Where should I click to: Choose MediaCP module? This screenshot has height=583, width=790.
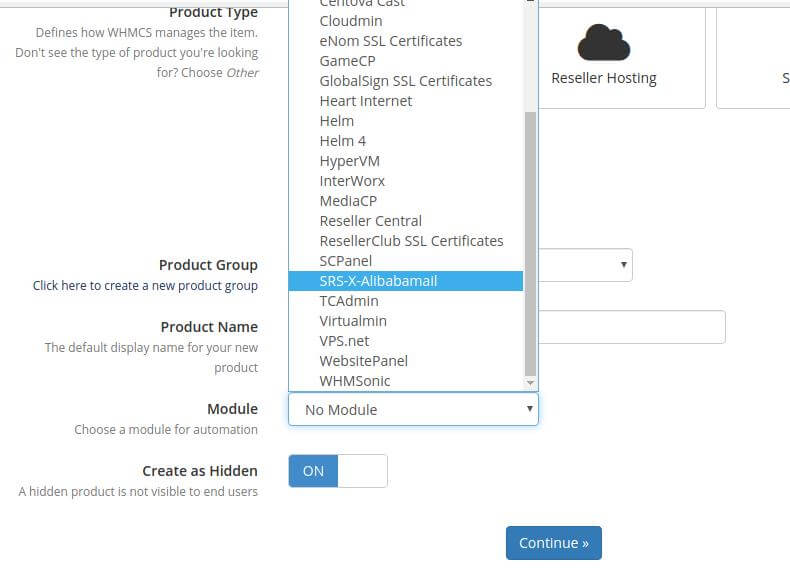[406, 201]
